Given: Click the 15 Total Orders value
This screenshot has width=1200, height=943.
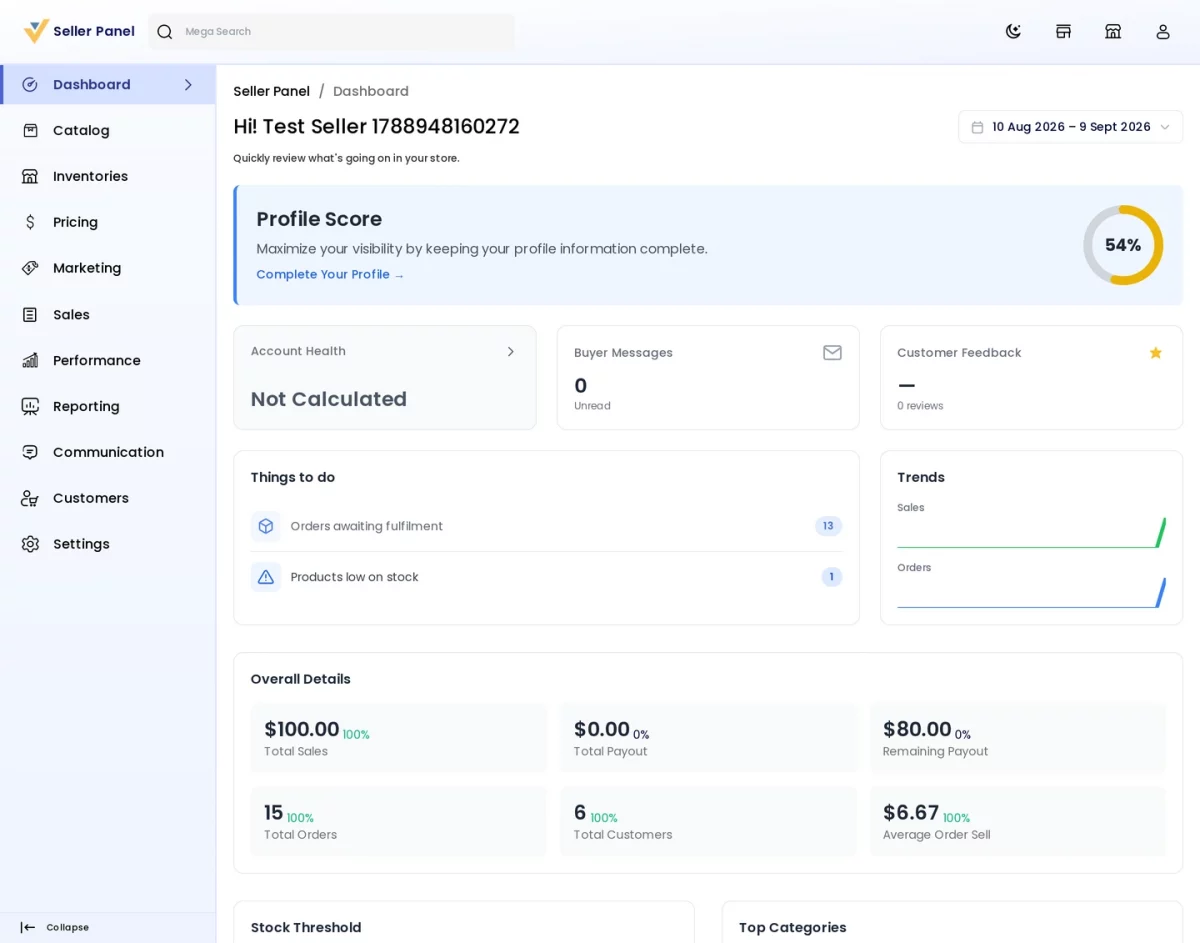Looking at the screenshot, I should (274, 813).
